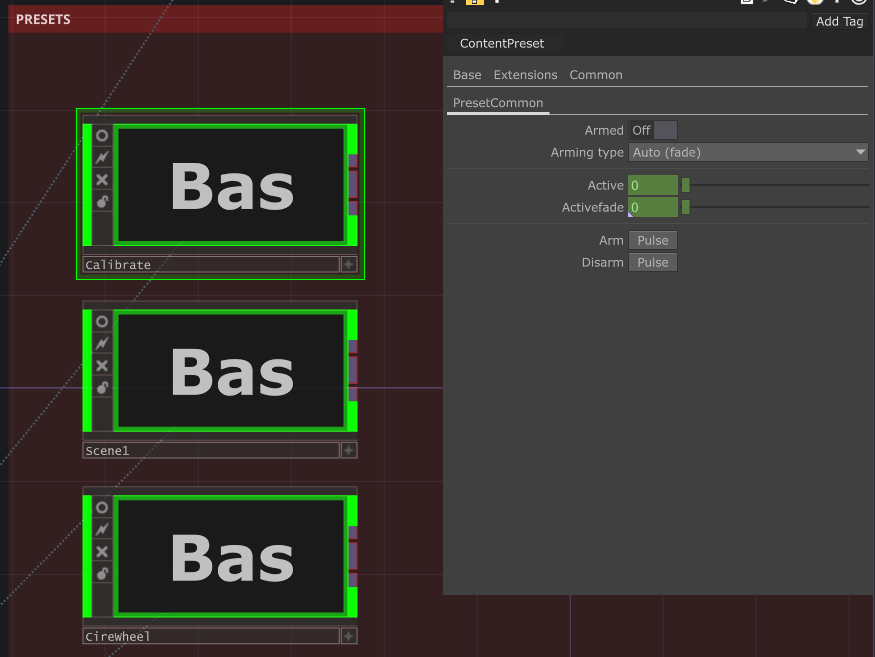Click the ContentPreset operator name field
Viewport: 875px width, 657px height.
click(504, 44)
